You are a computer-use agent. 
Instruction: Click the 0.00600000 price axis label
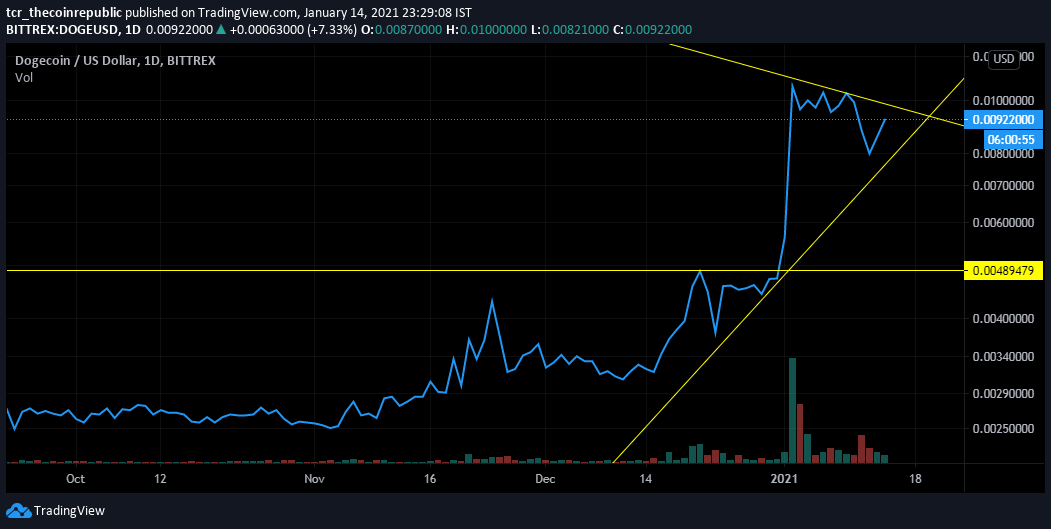point(1003,222)
